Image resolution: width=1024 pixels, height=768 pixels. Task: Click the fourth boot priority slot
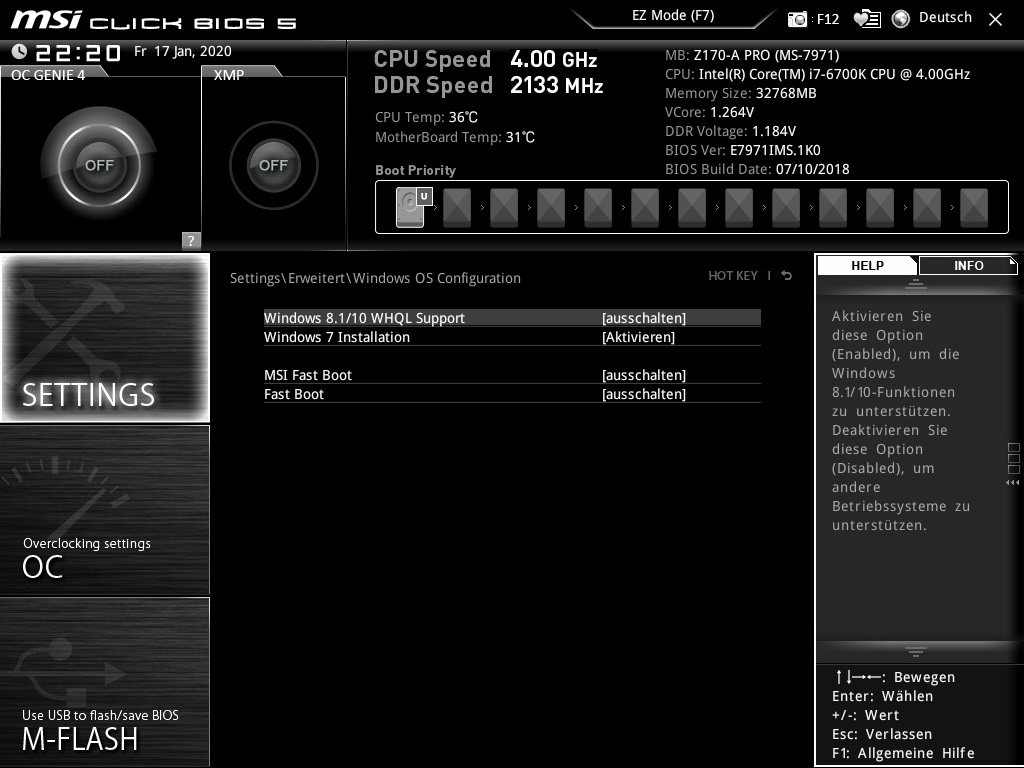click(x=551, y=208)
